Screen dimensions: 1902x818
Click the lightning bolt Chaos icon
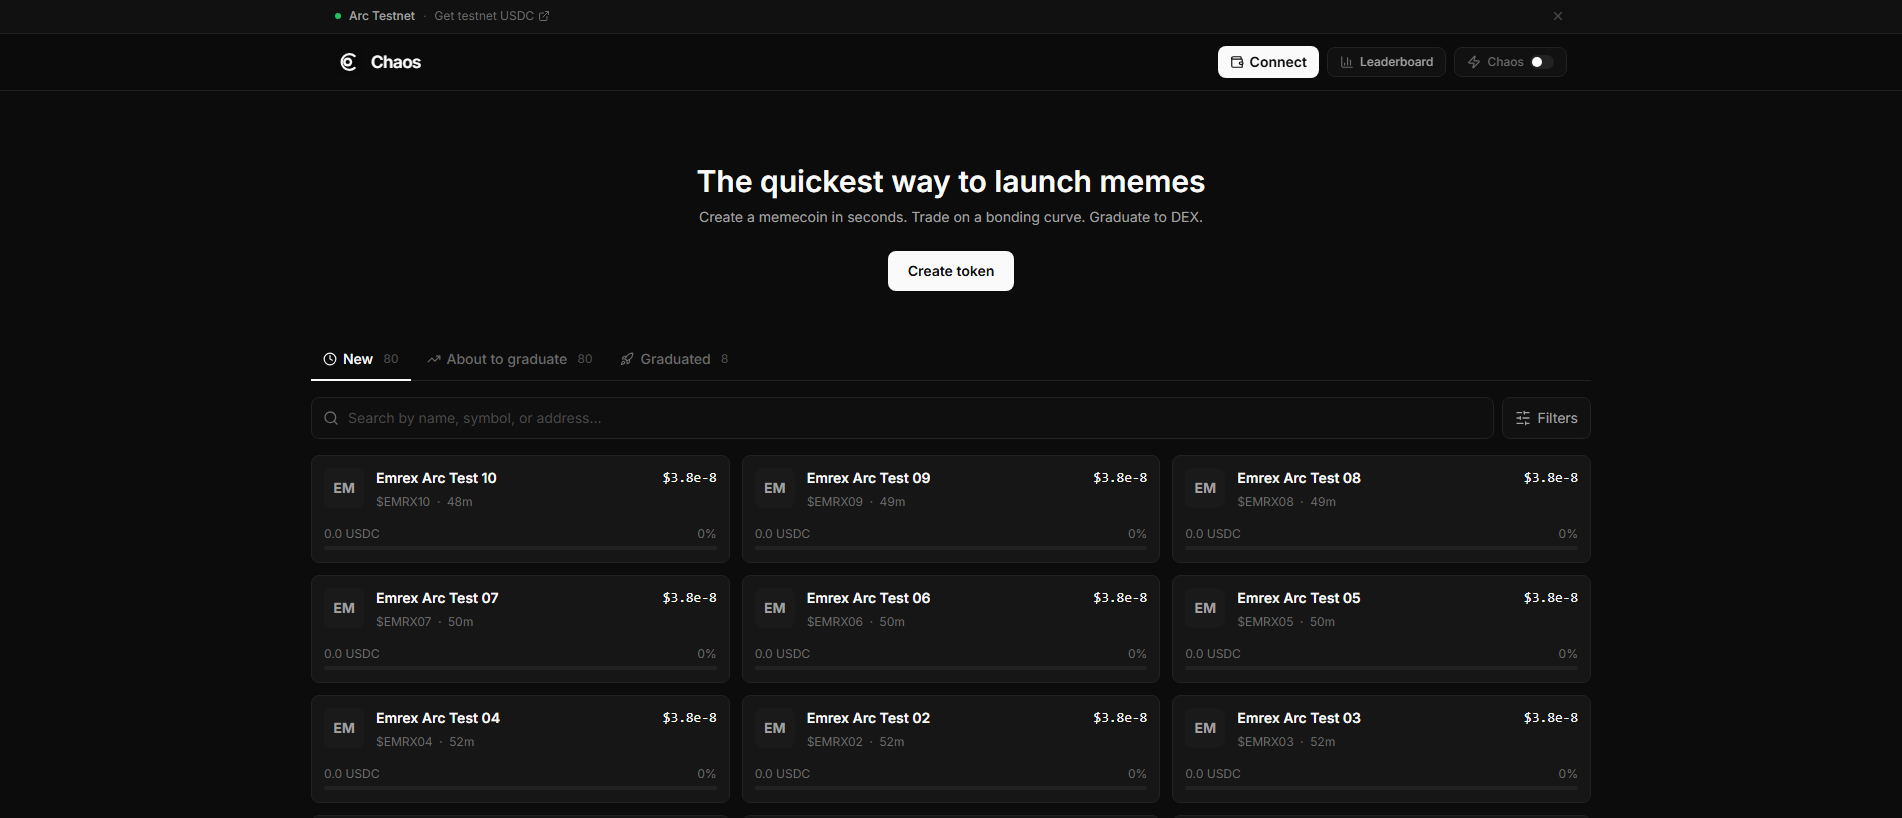(1474, 62)
